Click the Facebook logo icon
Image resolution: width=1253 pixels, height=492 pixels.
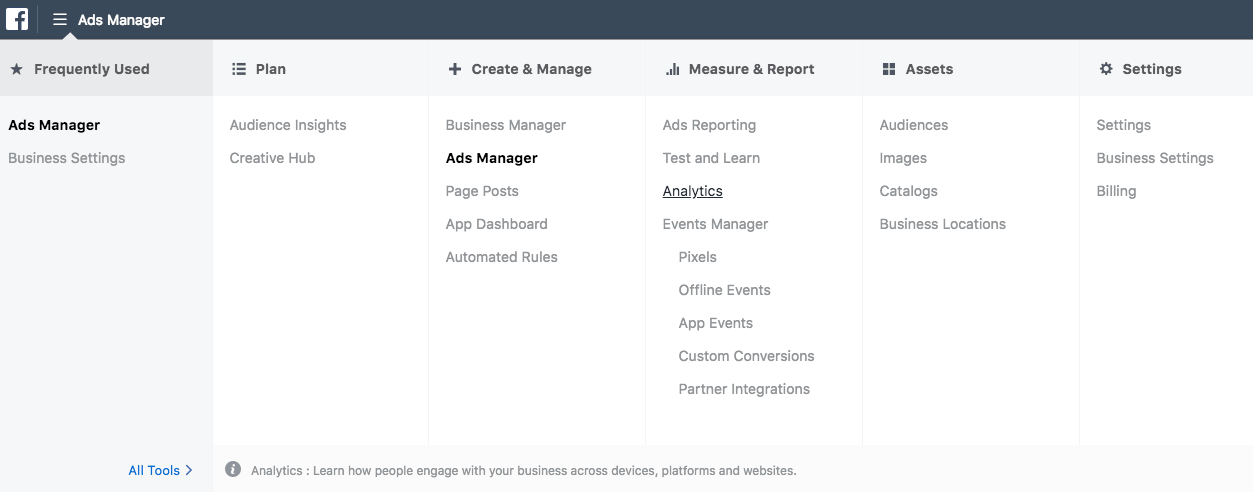coord(17,19)
